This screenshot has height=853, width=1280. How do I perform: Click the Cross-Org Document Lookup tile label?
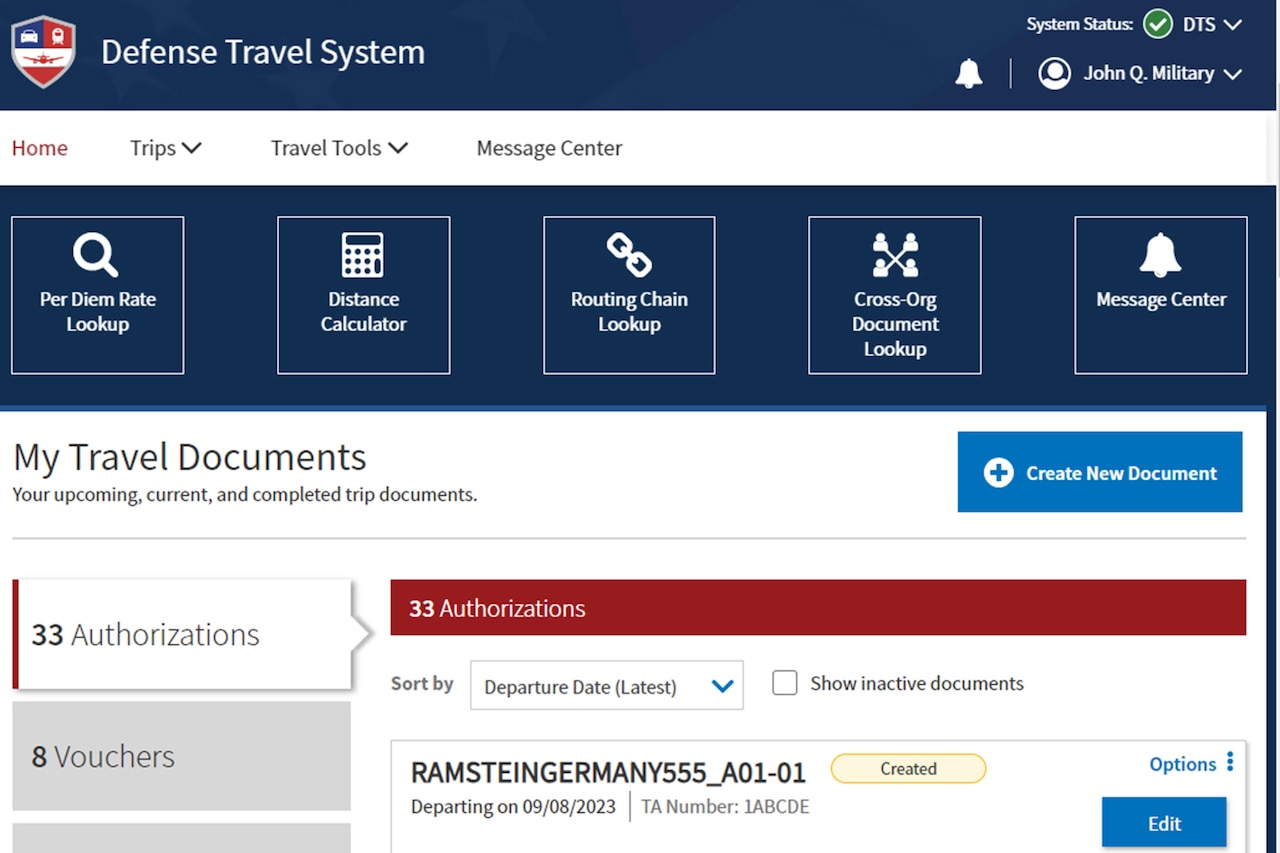click(x=895, y=324)
